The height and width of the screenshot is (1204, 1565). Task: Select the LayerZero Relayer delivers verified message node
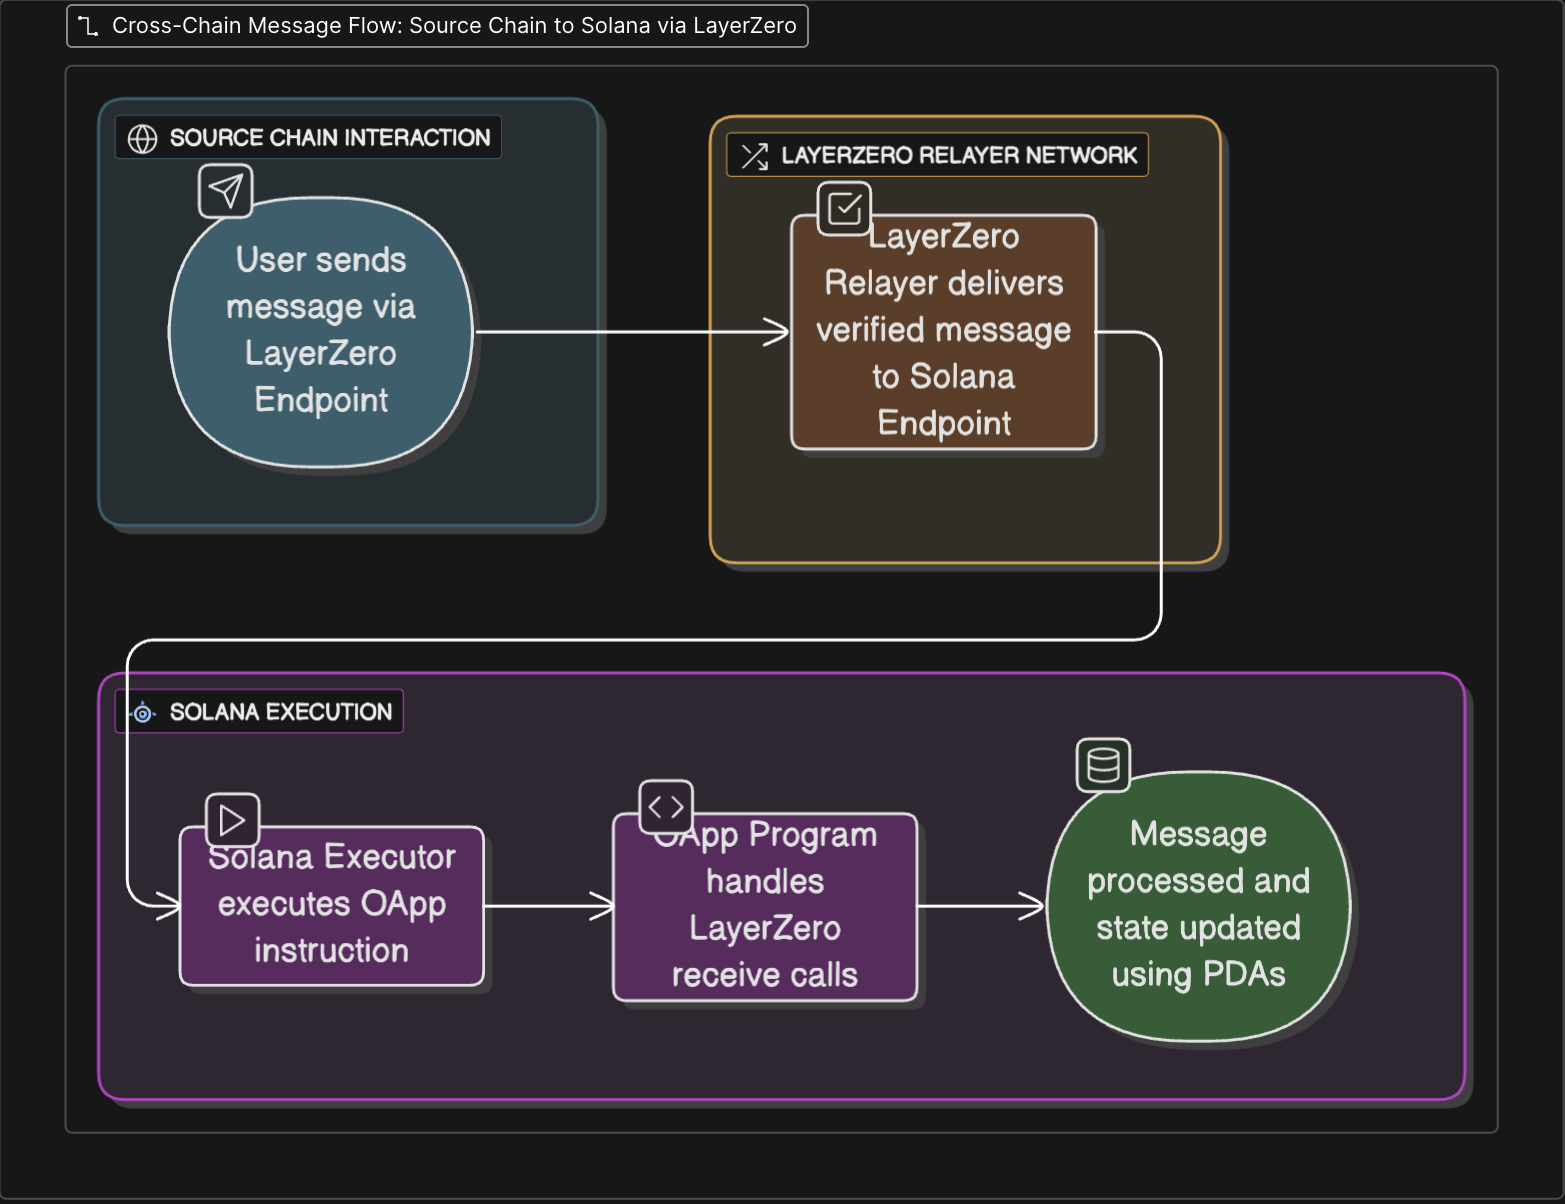944,332
